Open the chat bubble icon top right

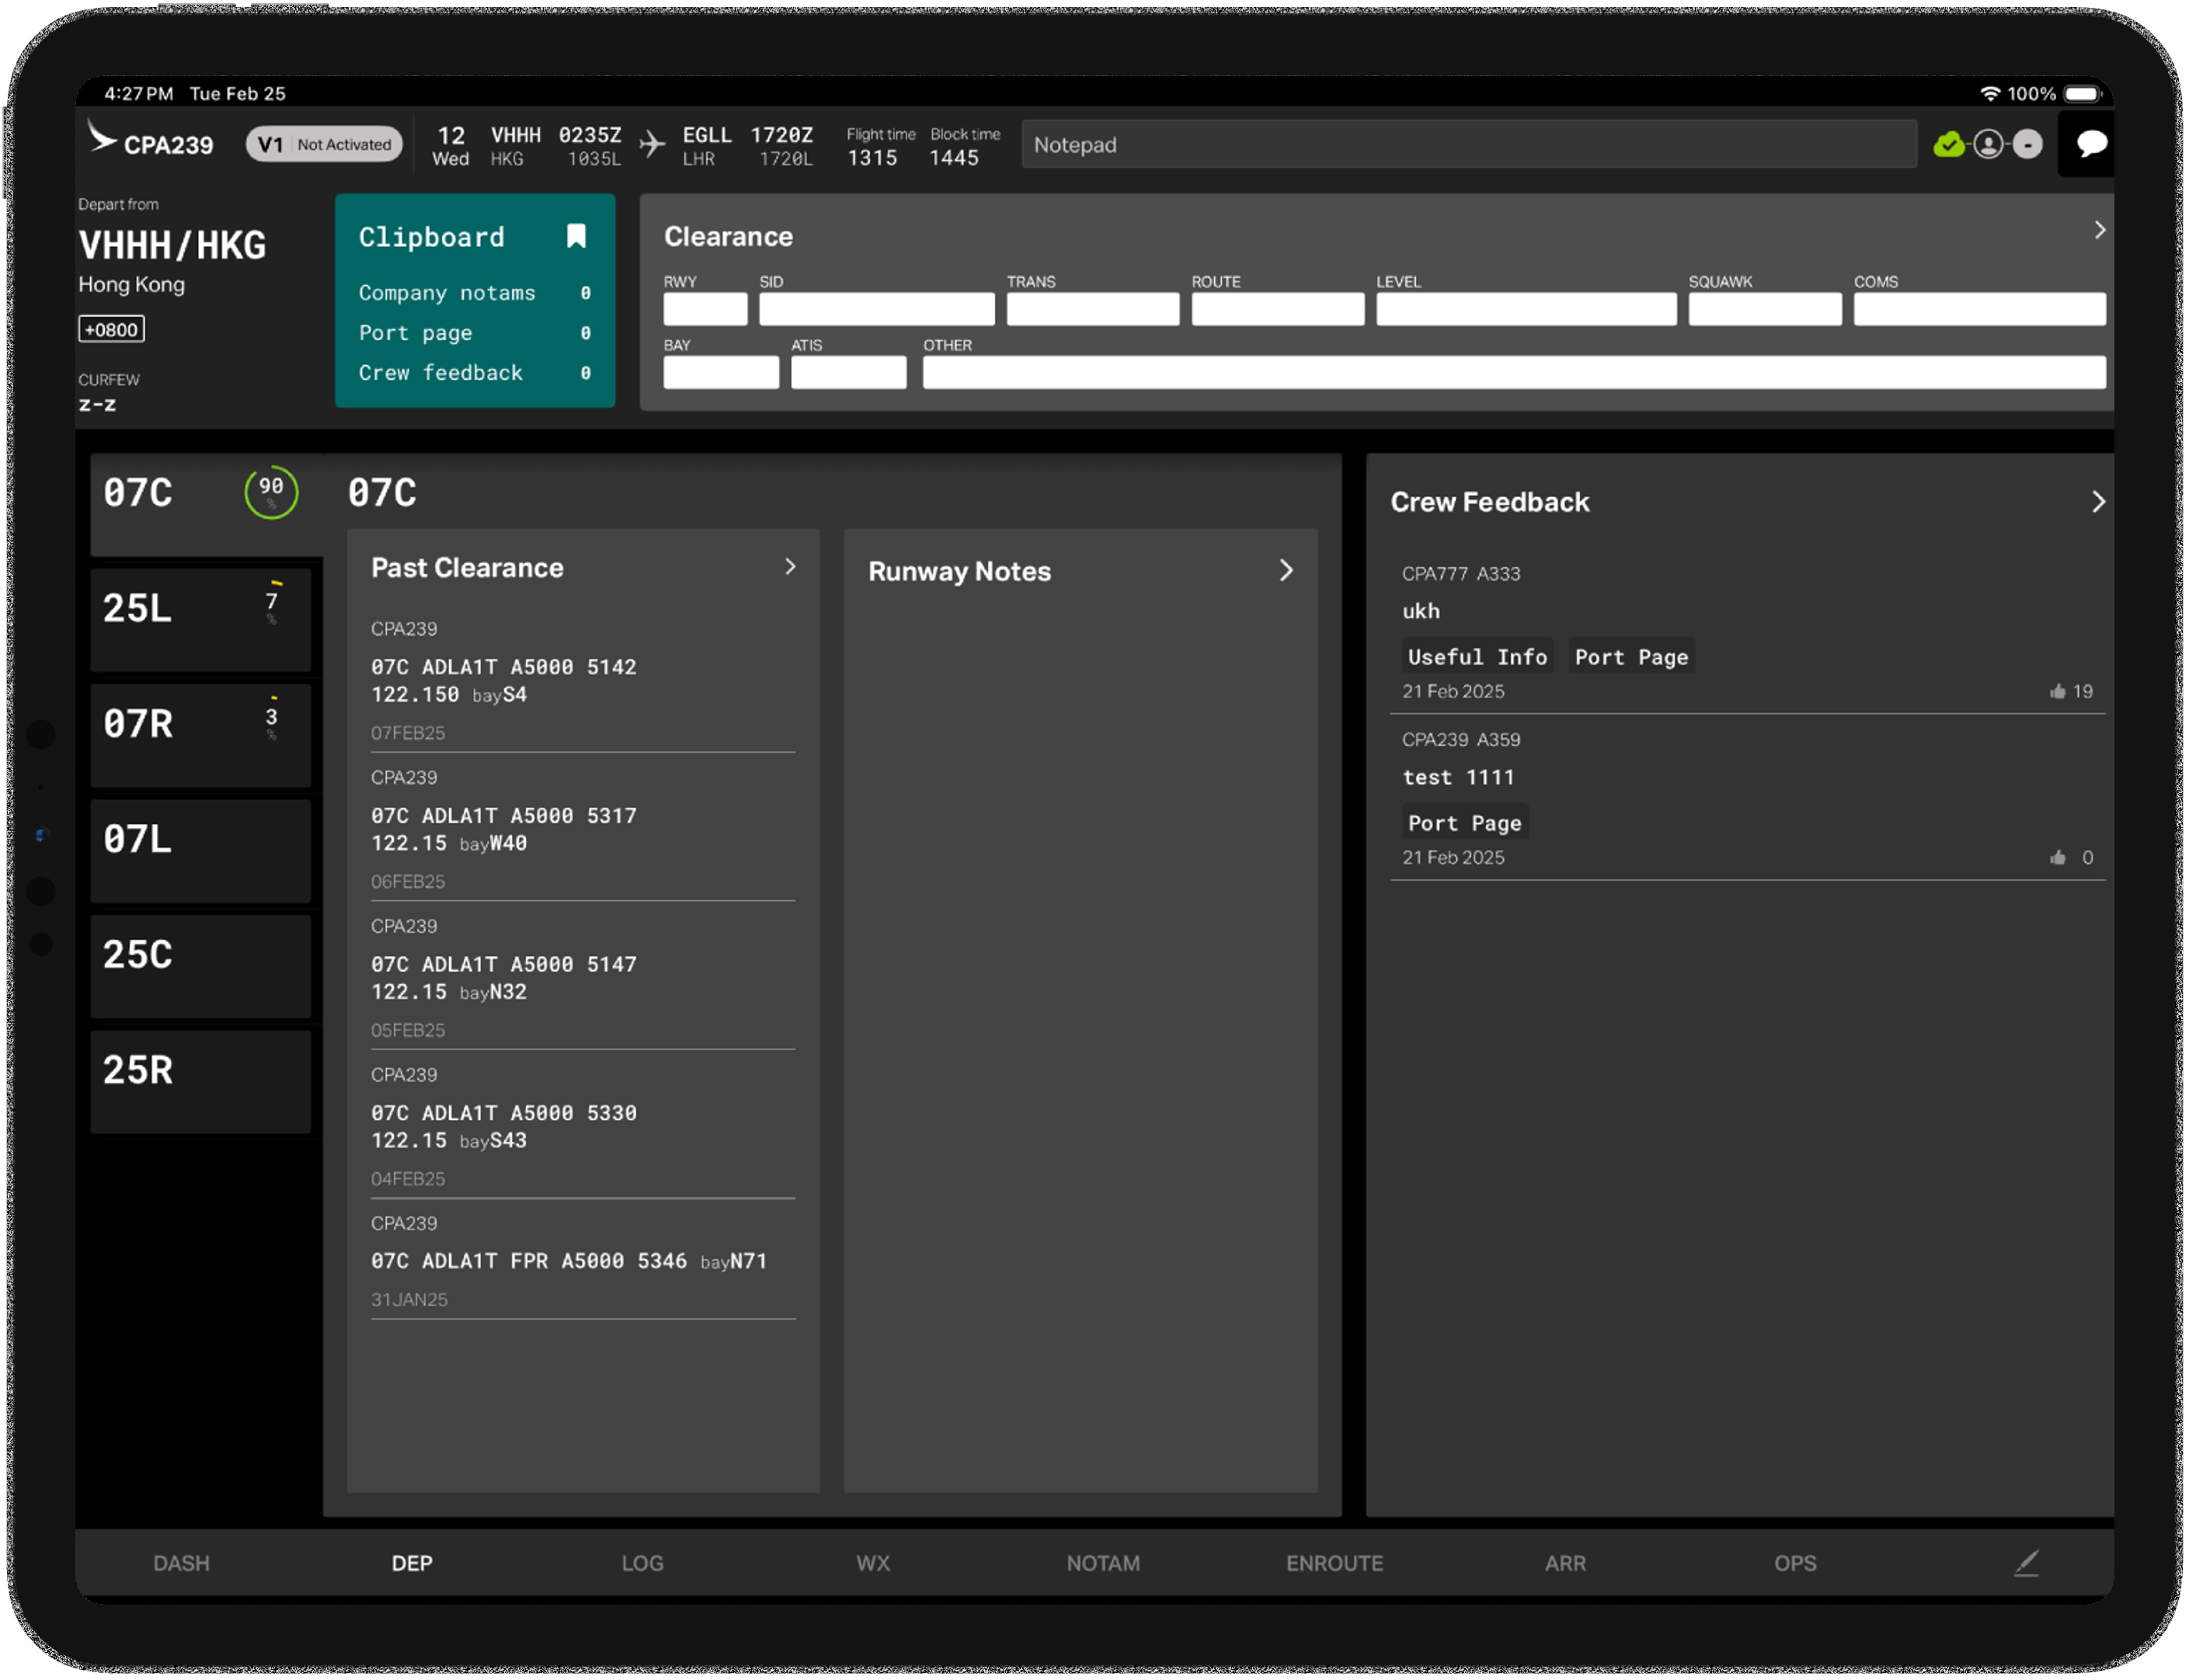2089,145
